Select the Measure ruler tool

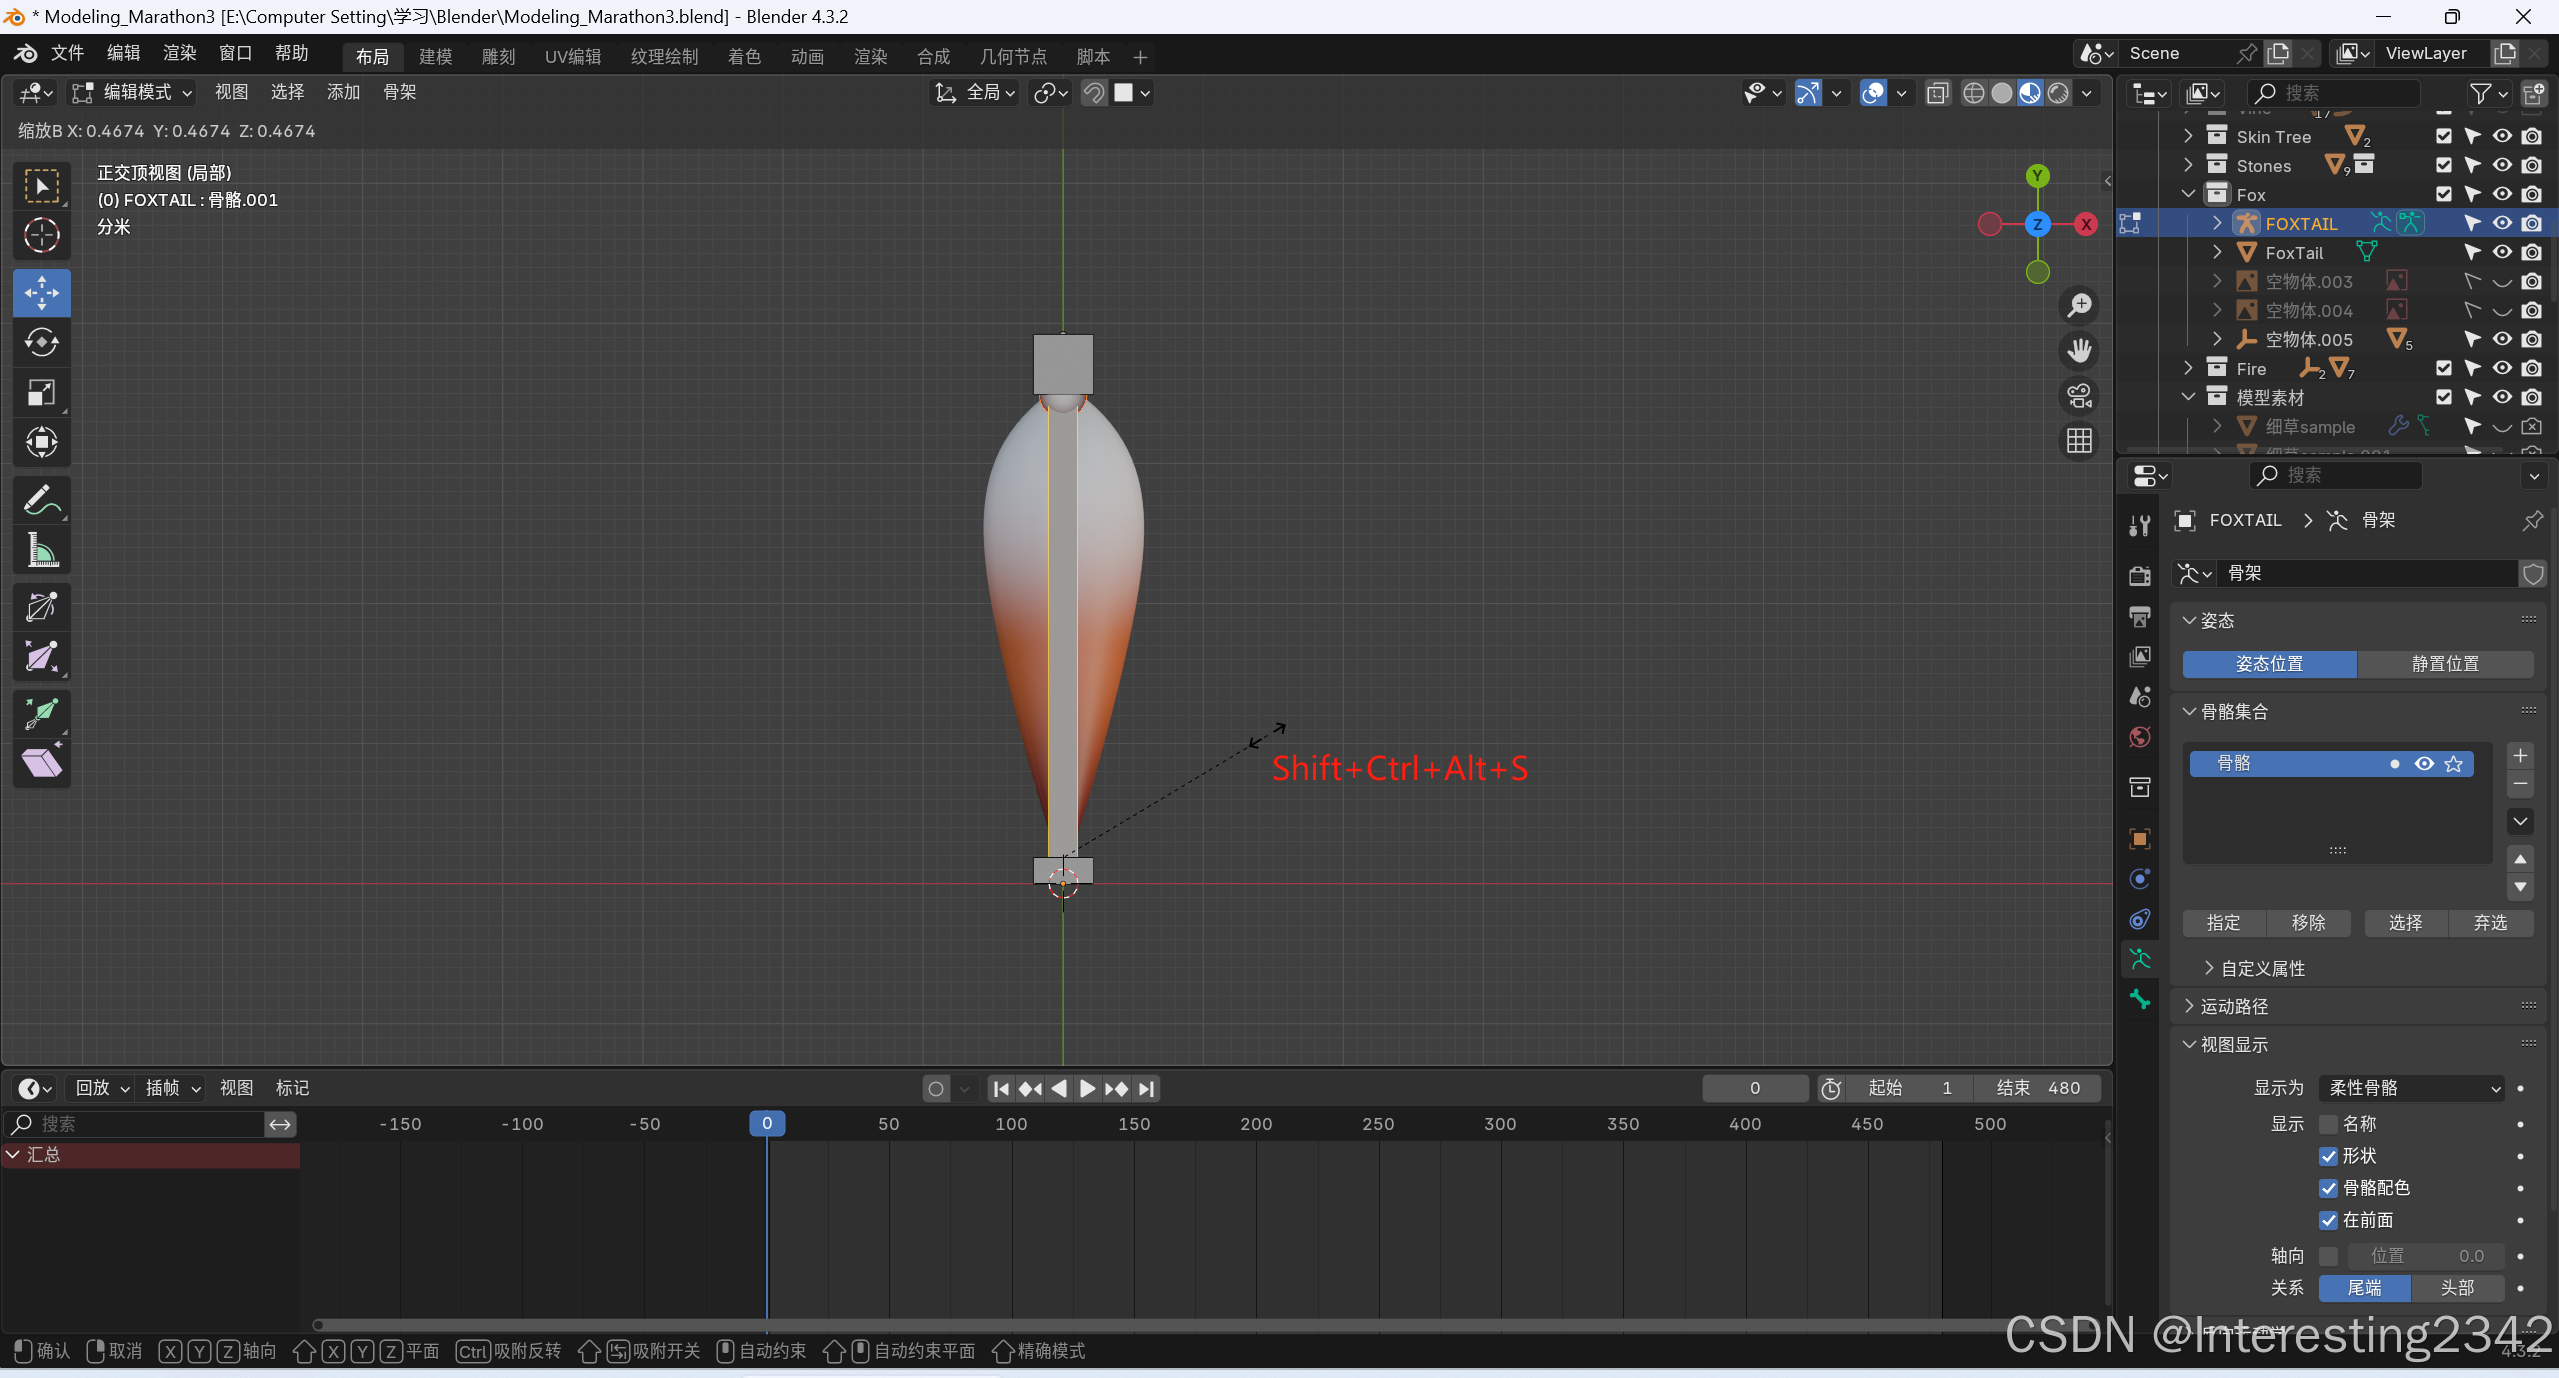[41, 550]
